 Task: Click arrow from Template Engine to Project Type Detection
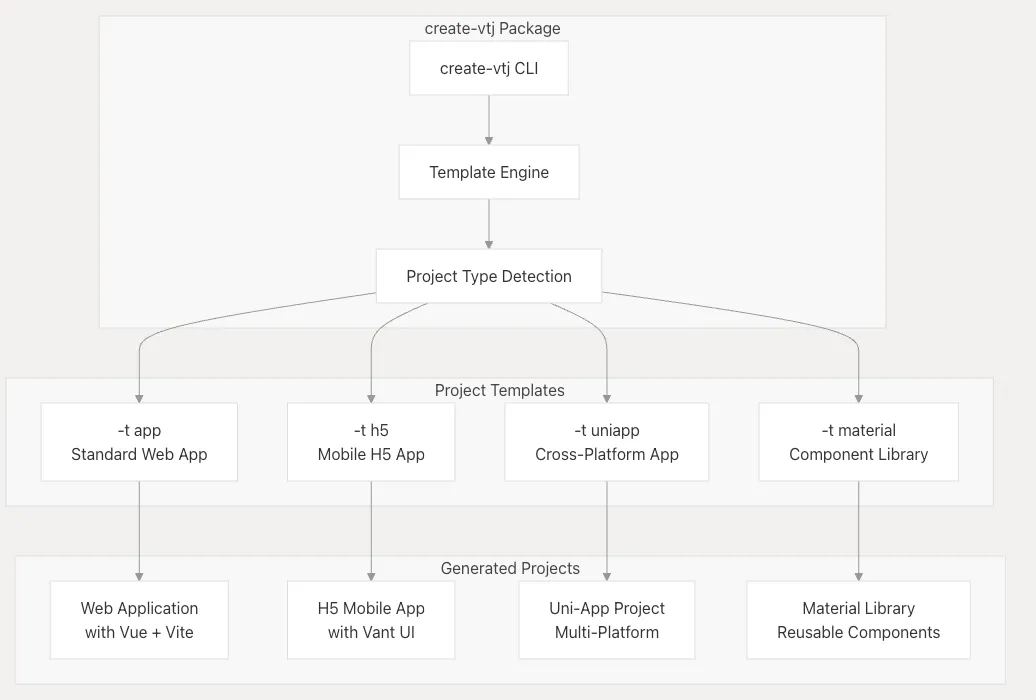[489, 224]
